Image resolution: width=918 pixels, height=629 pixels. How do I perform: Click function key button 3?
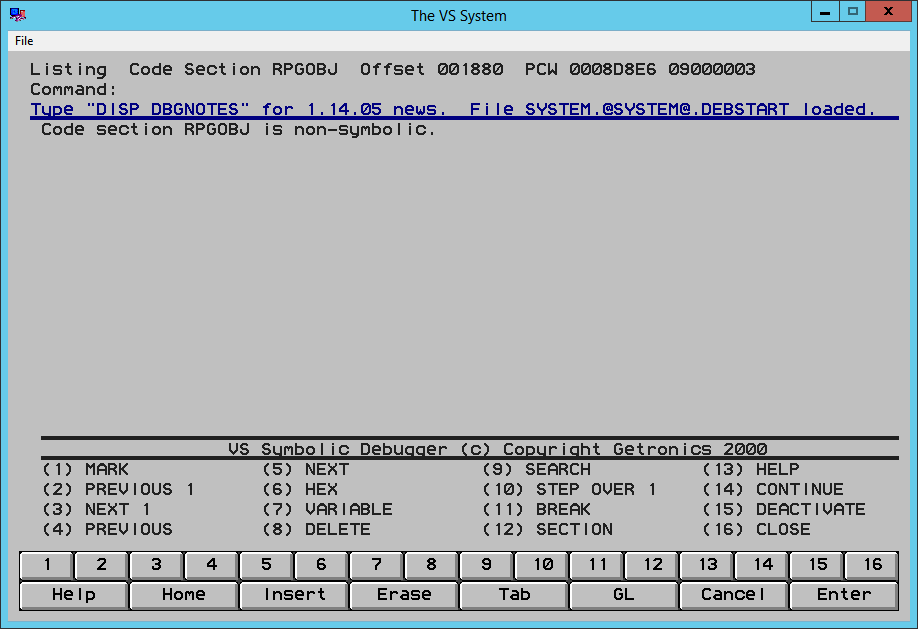(157, 565)
